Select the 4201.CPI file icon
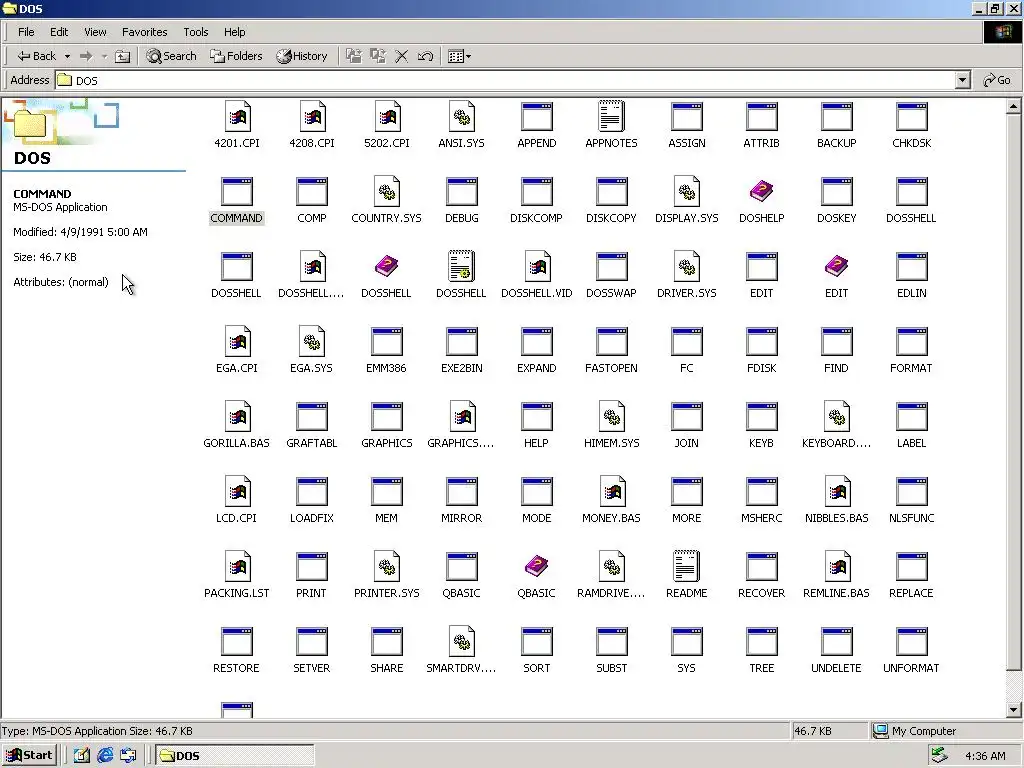This screenshot has width=1024, height=768. click(x=237, y=117)
